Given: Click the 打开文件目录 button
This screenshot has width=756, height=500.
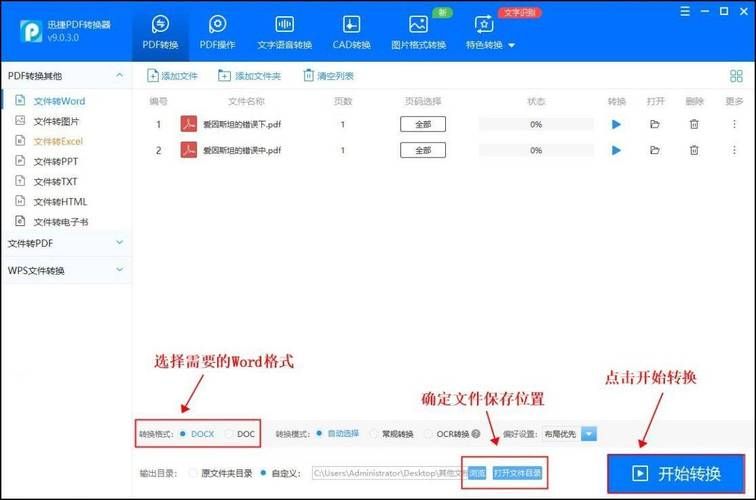Looking at the screenshot, I should [x=516, y=472].
